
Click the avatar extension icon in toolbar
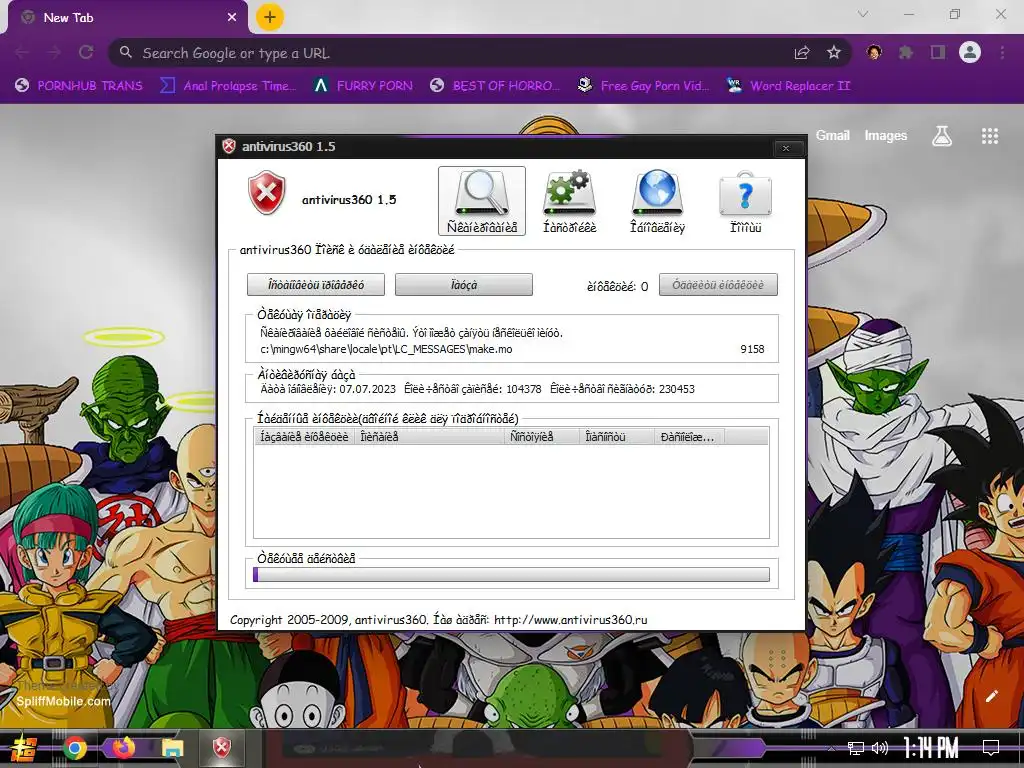(874, 52)
